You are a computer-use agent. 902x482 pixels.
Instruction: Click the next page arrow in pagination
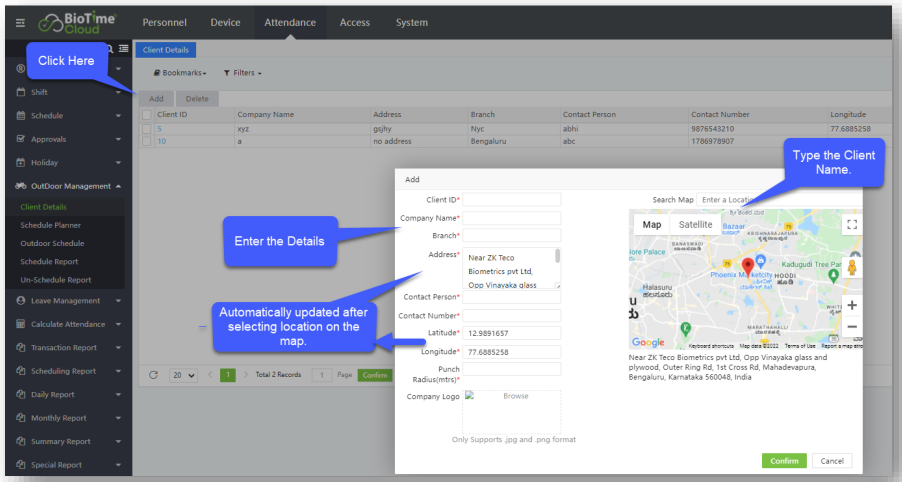[x=246, y=375]
